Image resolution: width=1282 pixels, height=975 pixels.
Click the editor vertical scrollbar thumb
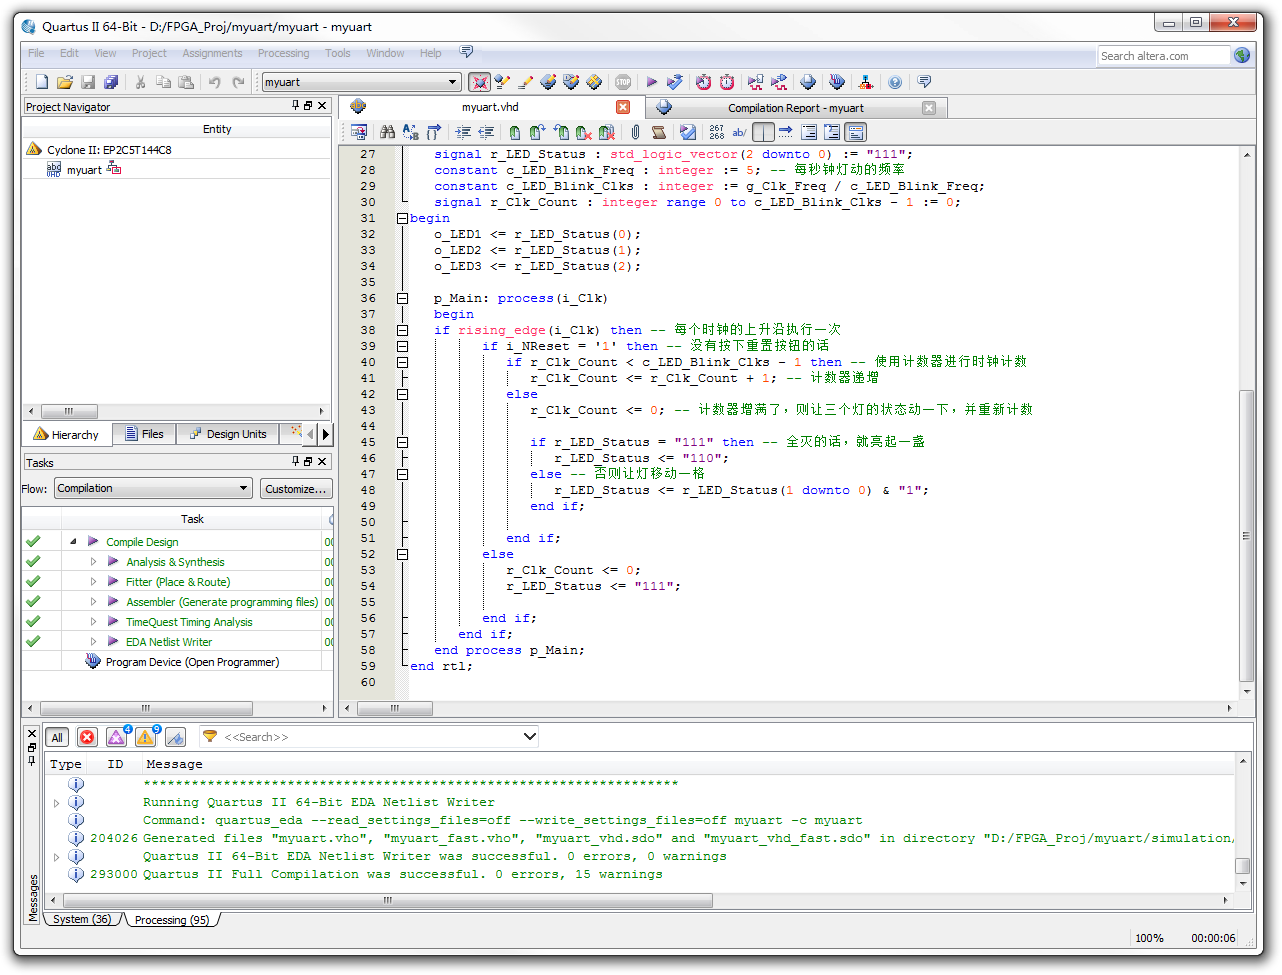[x=1246, y=535]
